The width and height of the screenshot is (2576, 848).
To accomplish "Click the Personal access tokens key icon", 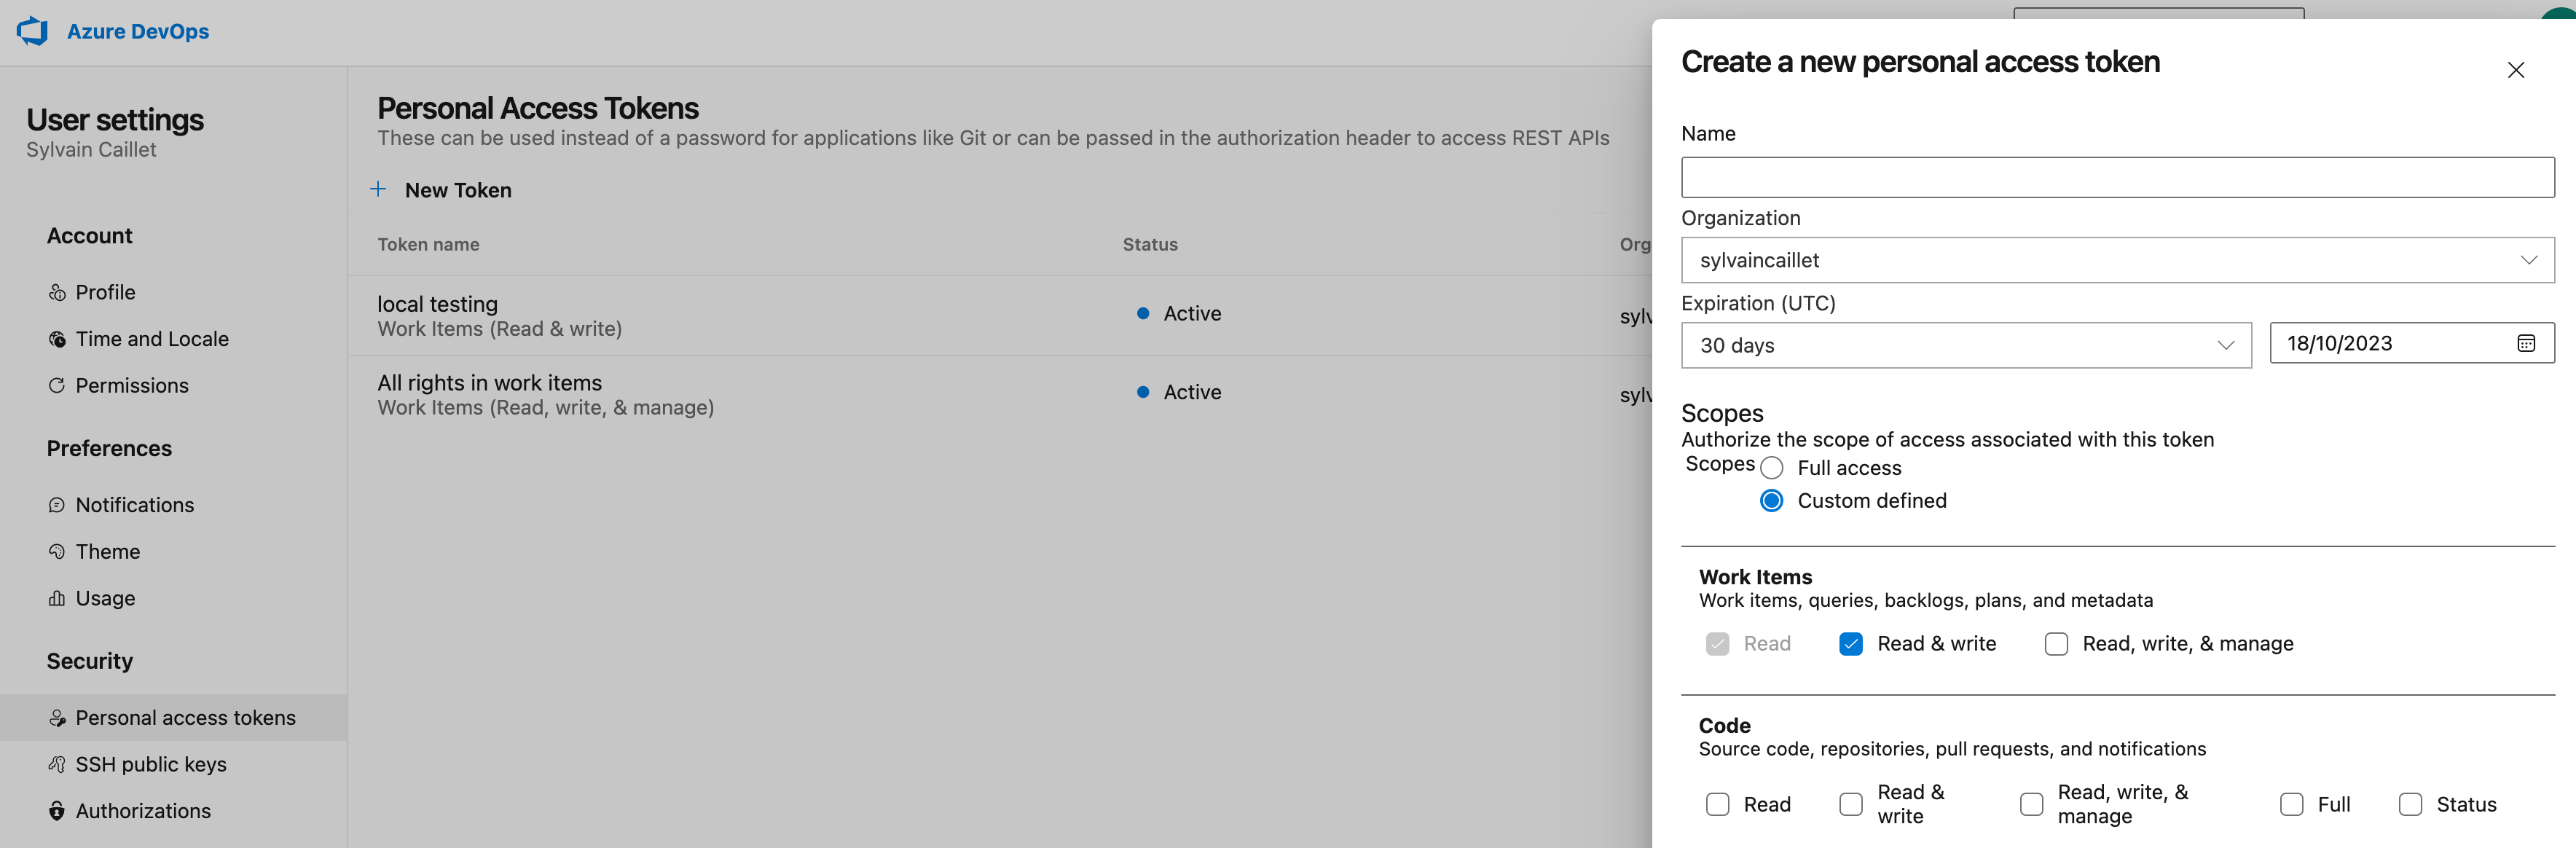I will pos(57,718).
